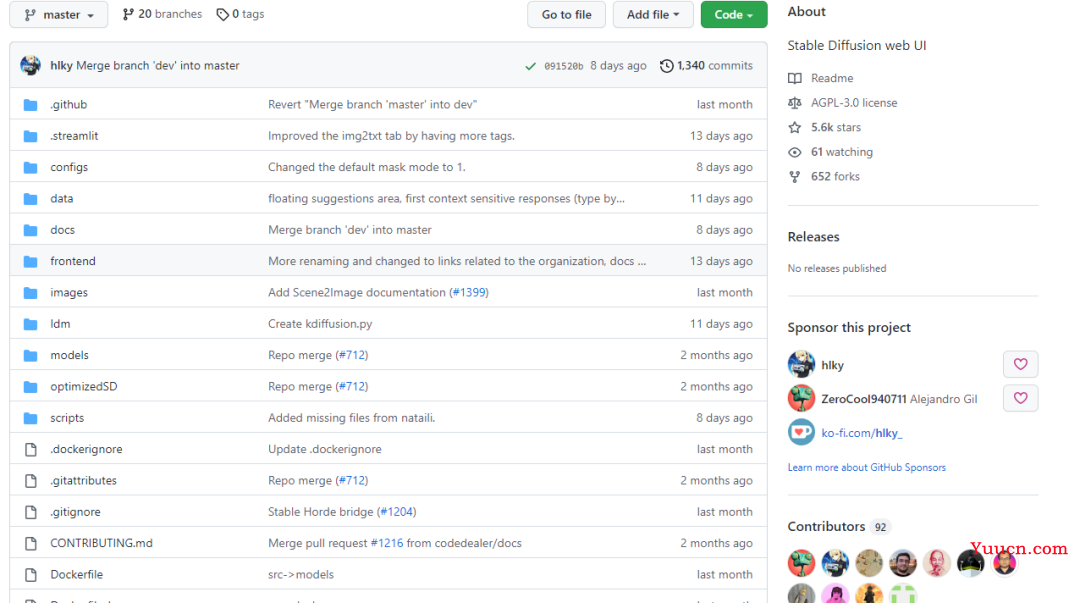
Task: Open 'Added missing files from nataili.' commit
Action: 351,418
